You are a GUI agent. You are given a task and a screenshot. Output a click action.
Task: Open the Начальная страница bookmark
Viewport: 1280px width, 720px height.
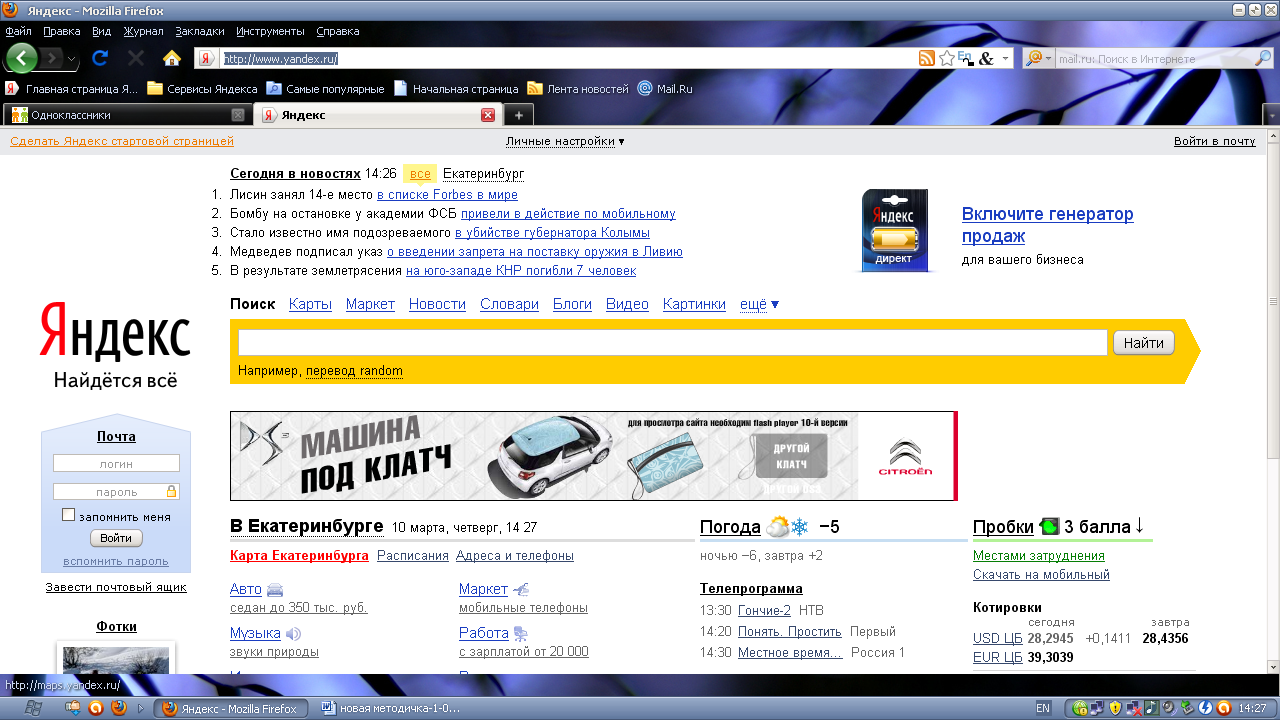click(456, 89)
